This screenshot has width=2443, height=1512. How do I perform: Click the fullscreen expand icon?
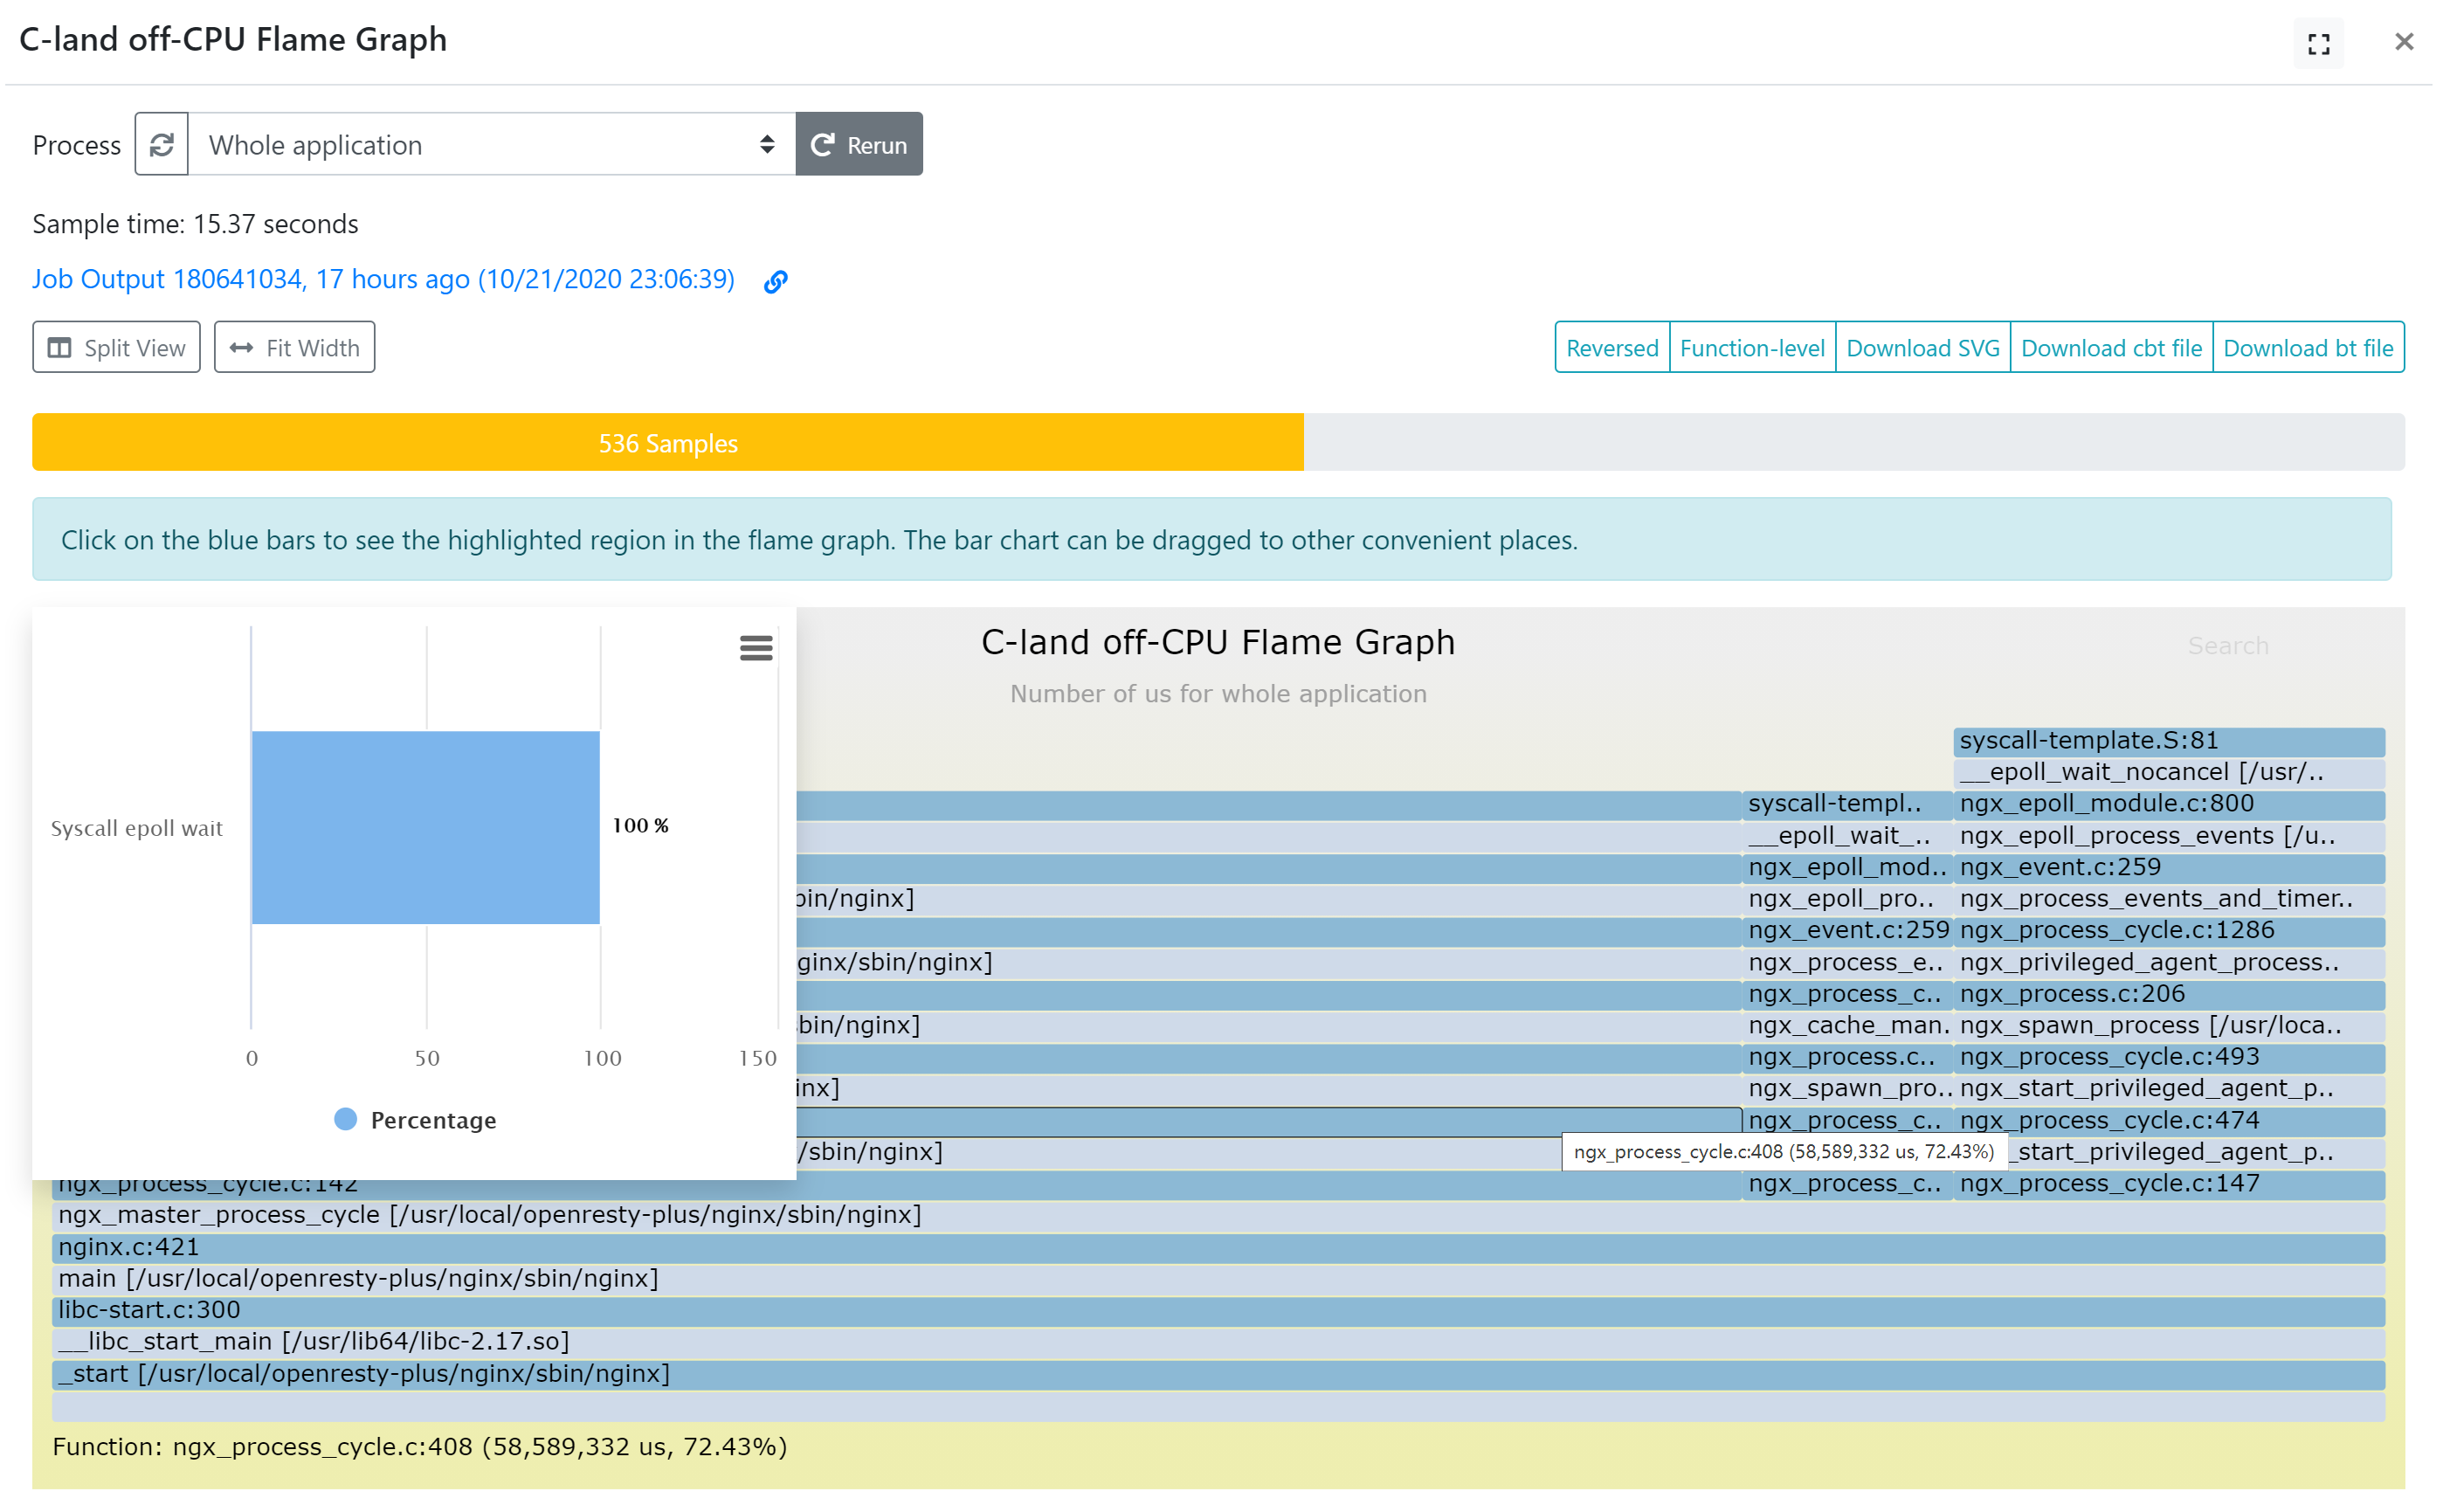click(x=2318, y=43)
